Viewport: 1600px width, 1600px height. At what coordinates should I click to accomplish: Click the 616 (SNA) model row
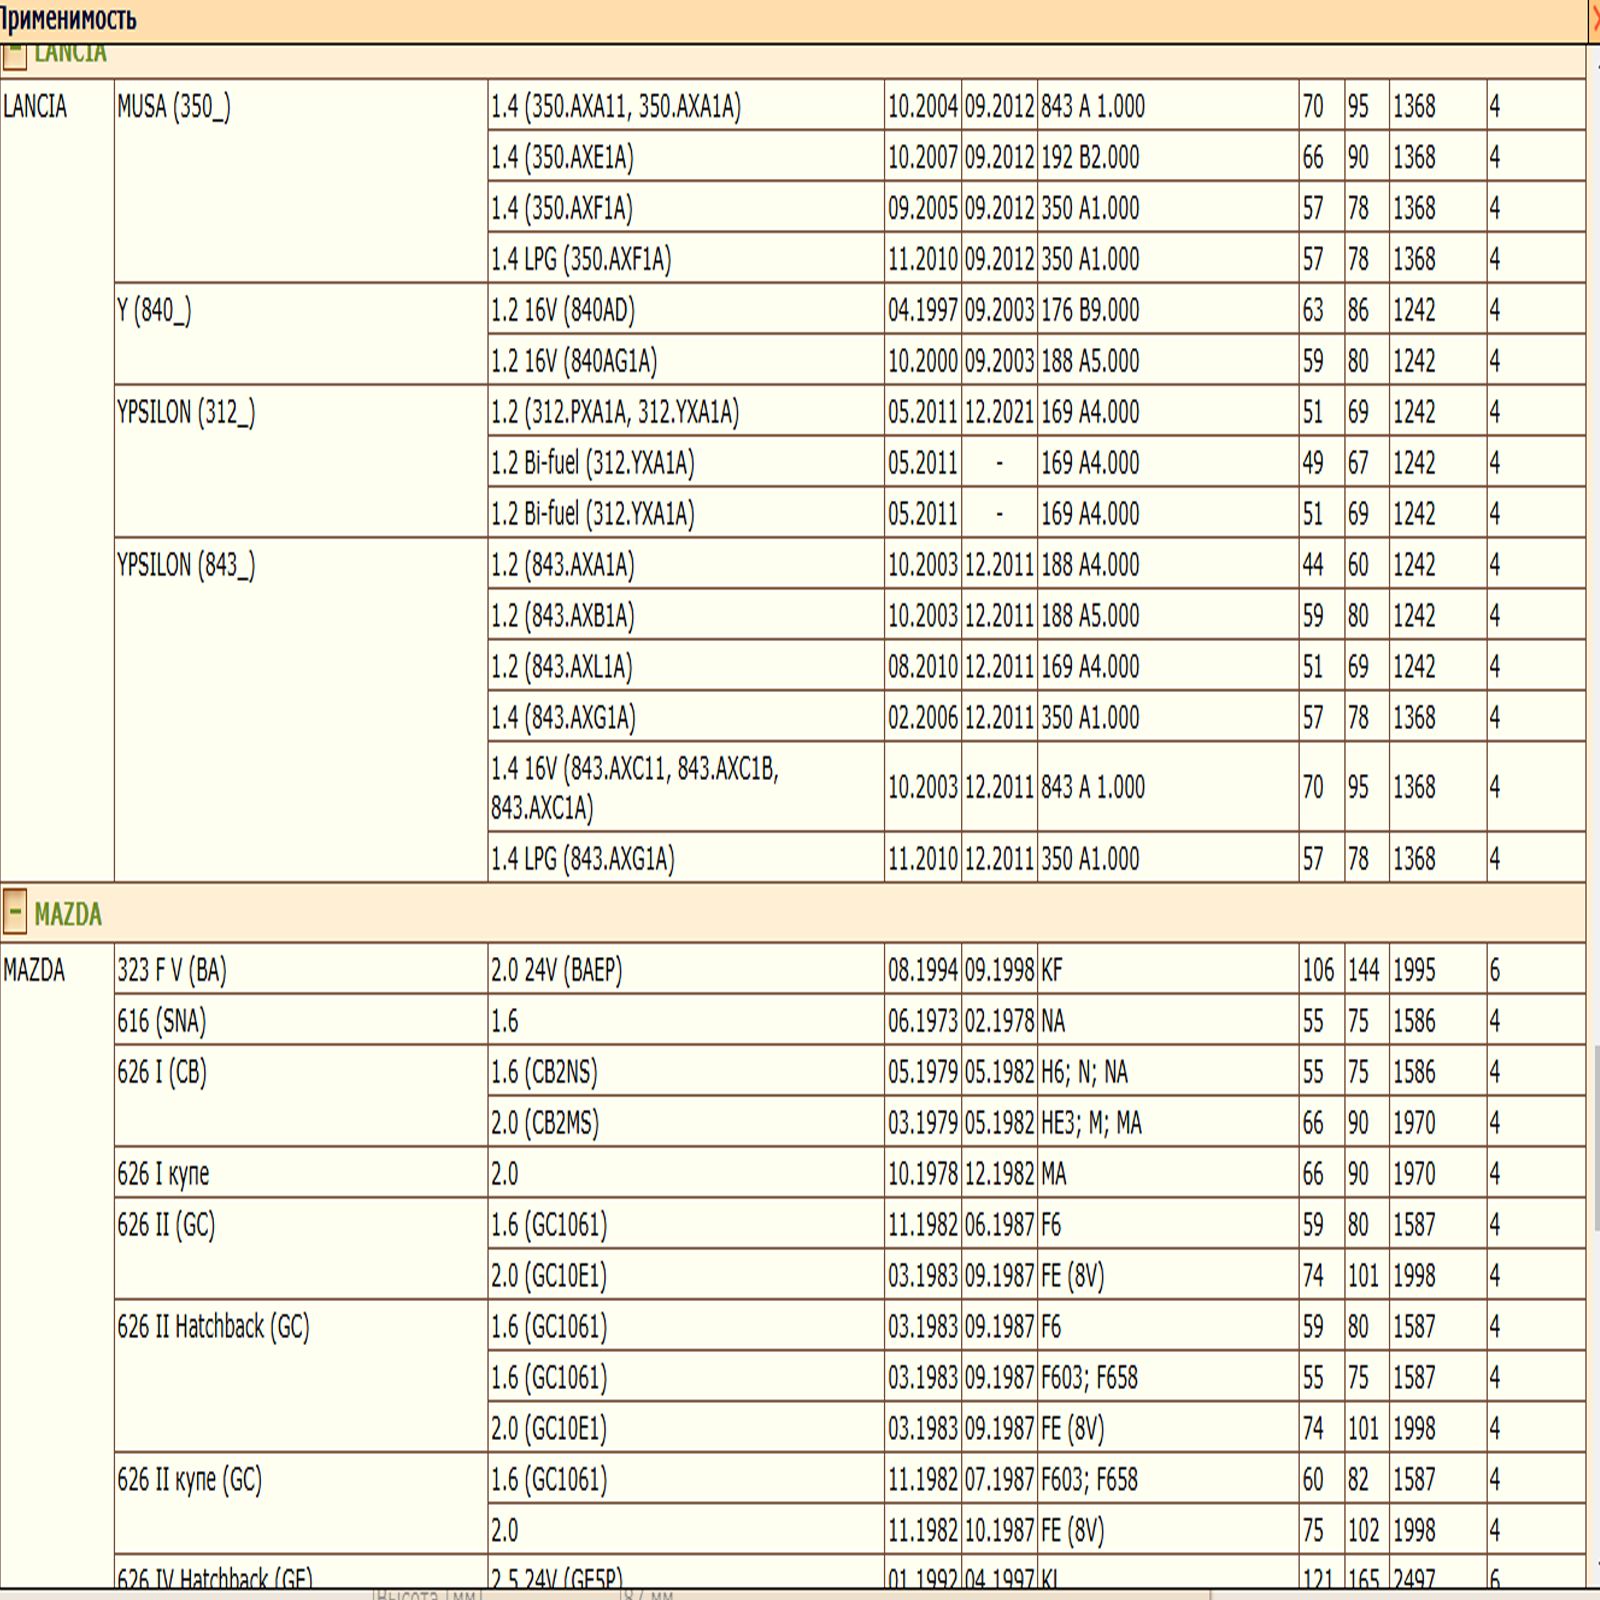pos(162,1021)
